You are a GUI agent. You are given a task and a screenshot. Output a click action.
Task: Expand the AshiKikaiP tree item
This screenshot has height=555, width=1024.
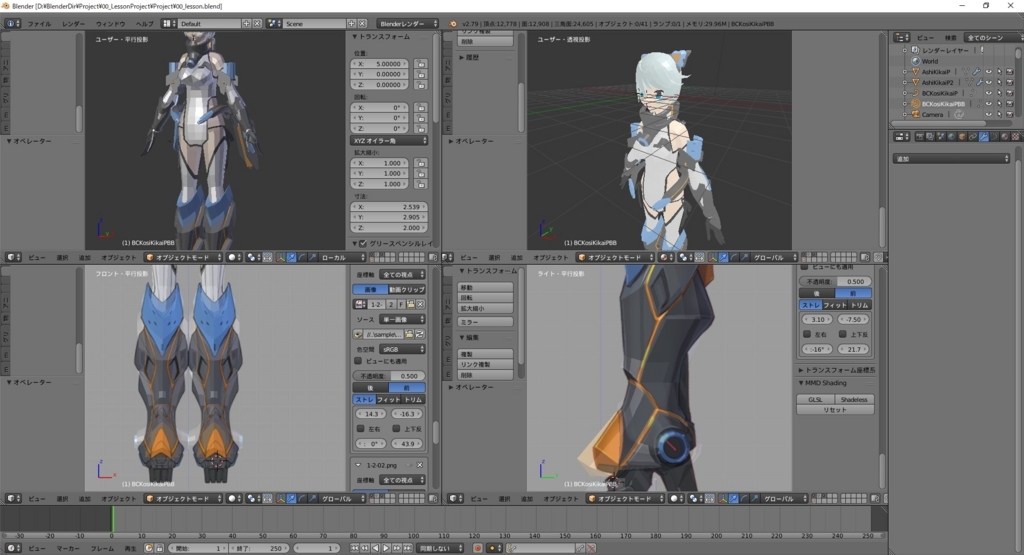pyautogui.click(x=904, y=72)
